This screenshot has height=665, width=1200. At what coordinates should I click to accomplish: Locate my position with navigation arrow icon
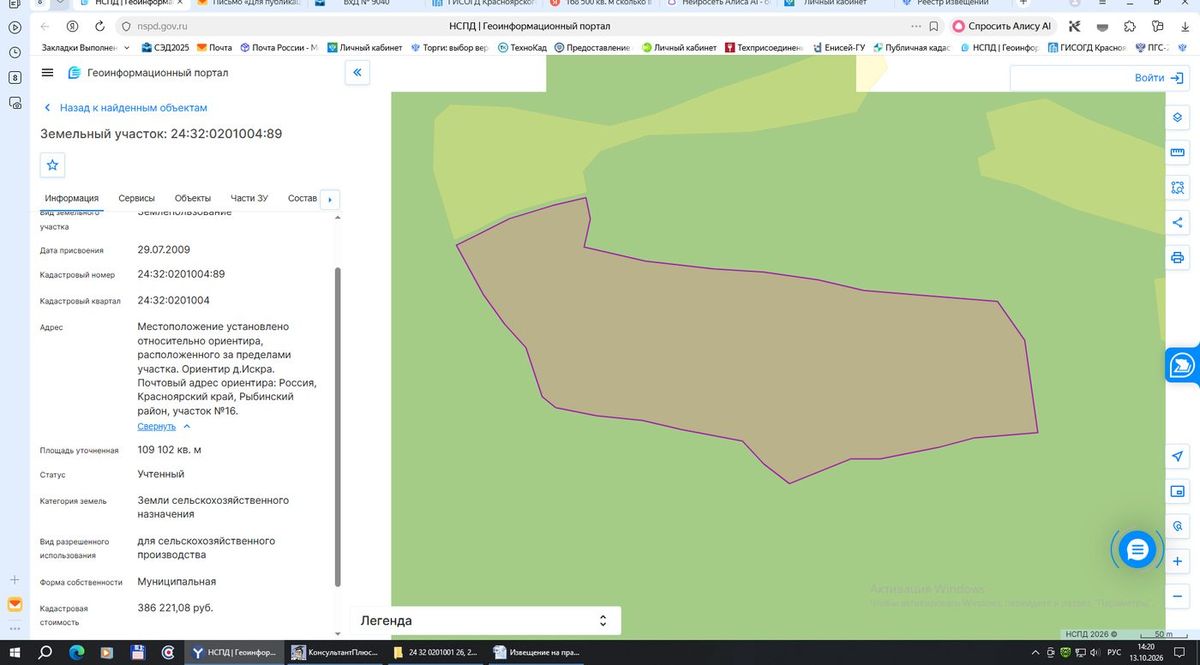[x=1177, y=456]
